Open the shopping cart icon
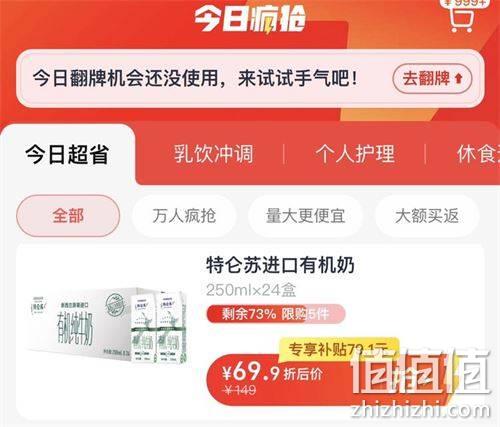Screen dimensions: 500x427 [x=461, y=19]
